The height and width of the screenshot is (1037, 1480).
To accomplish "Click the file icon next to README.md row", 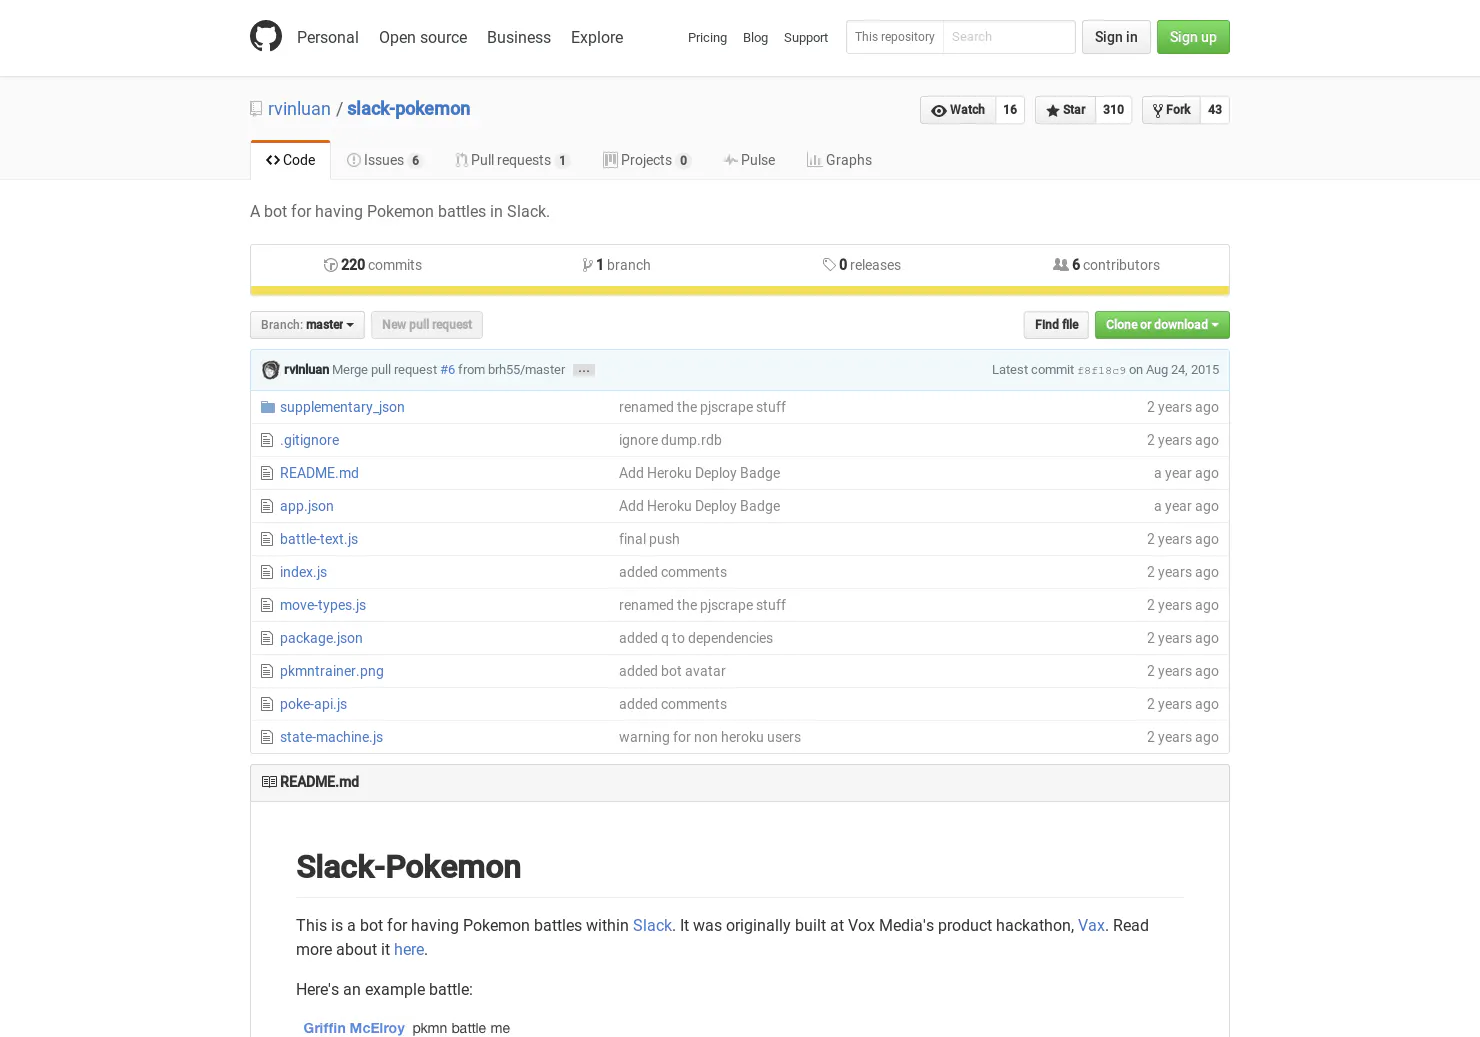I will pos(267,473).
